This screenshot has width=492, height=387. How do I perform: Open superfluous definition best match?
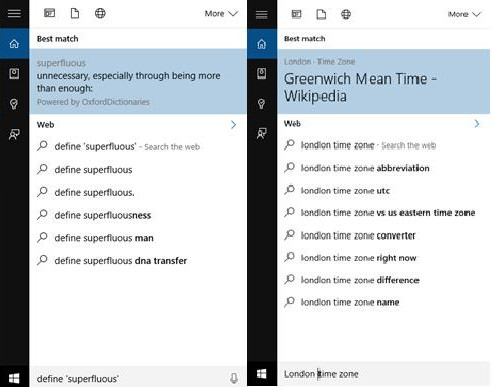click(138, 82)
